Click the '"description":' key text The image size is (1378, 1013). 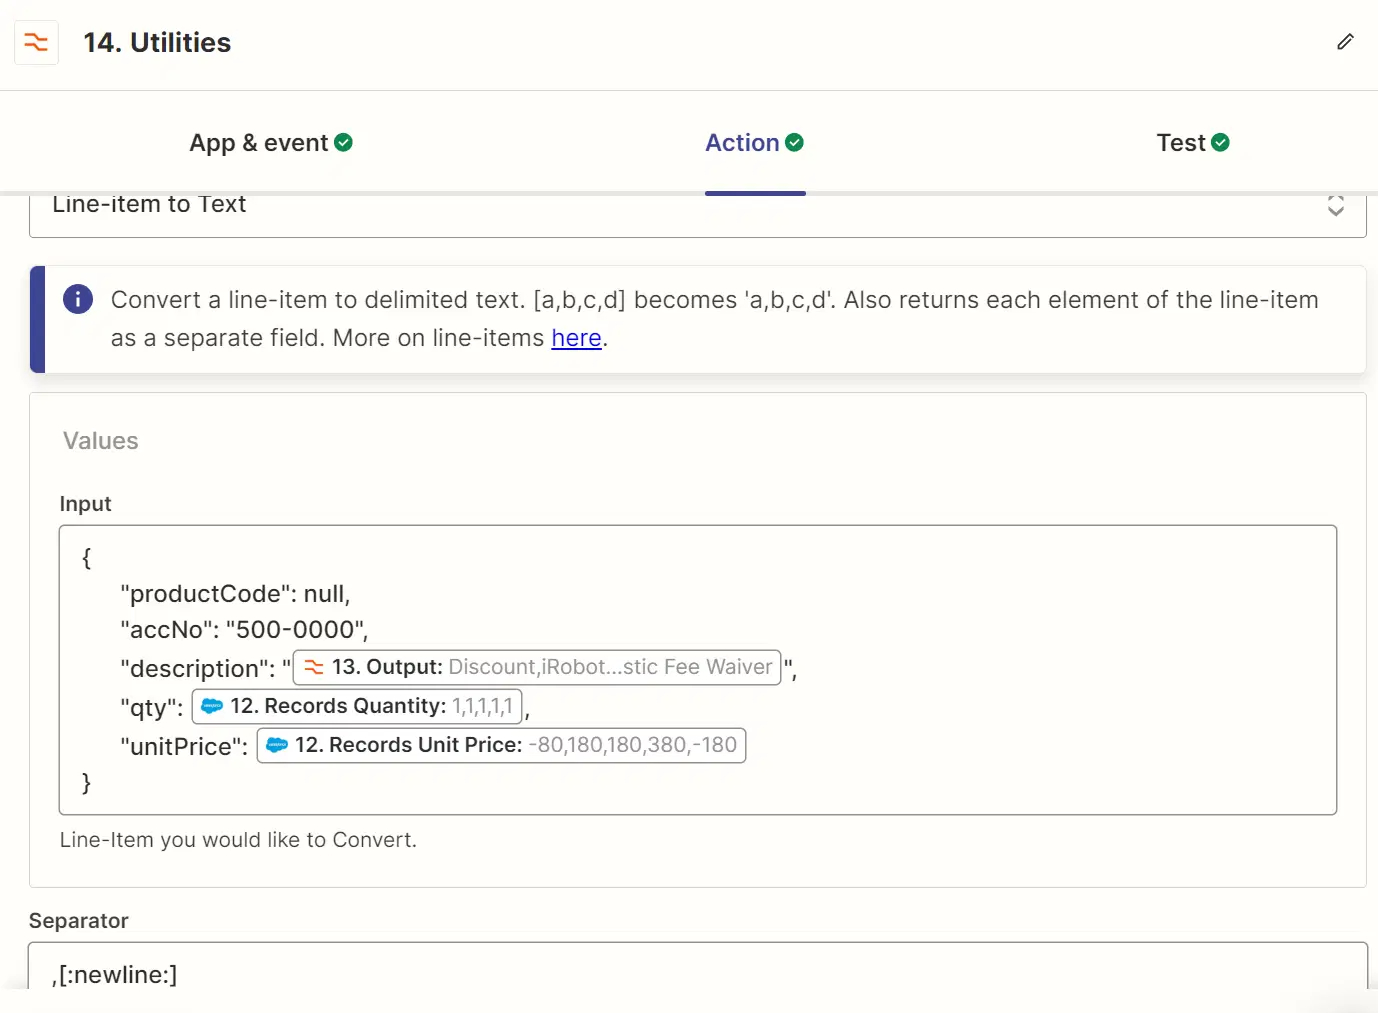pos(198,668)
